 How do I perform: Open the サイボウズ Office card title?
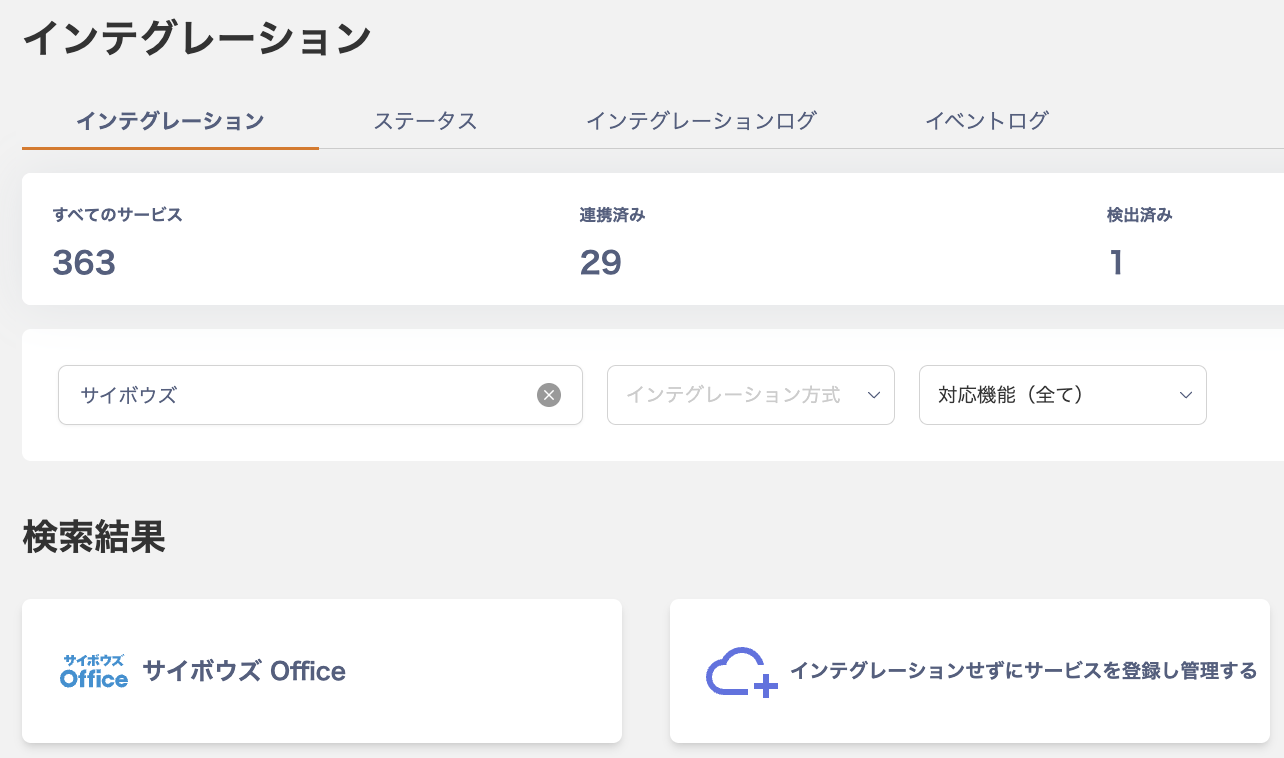point(244,671)
